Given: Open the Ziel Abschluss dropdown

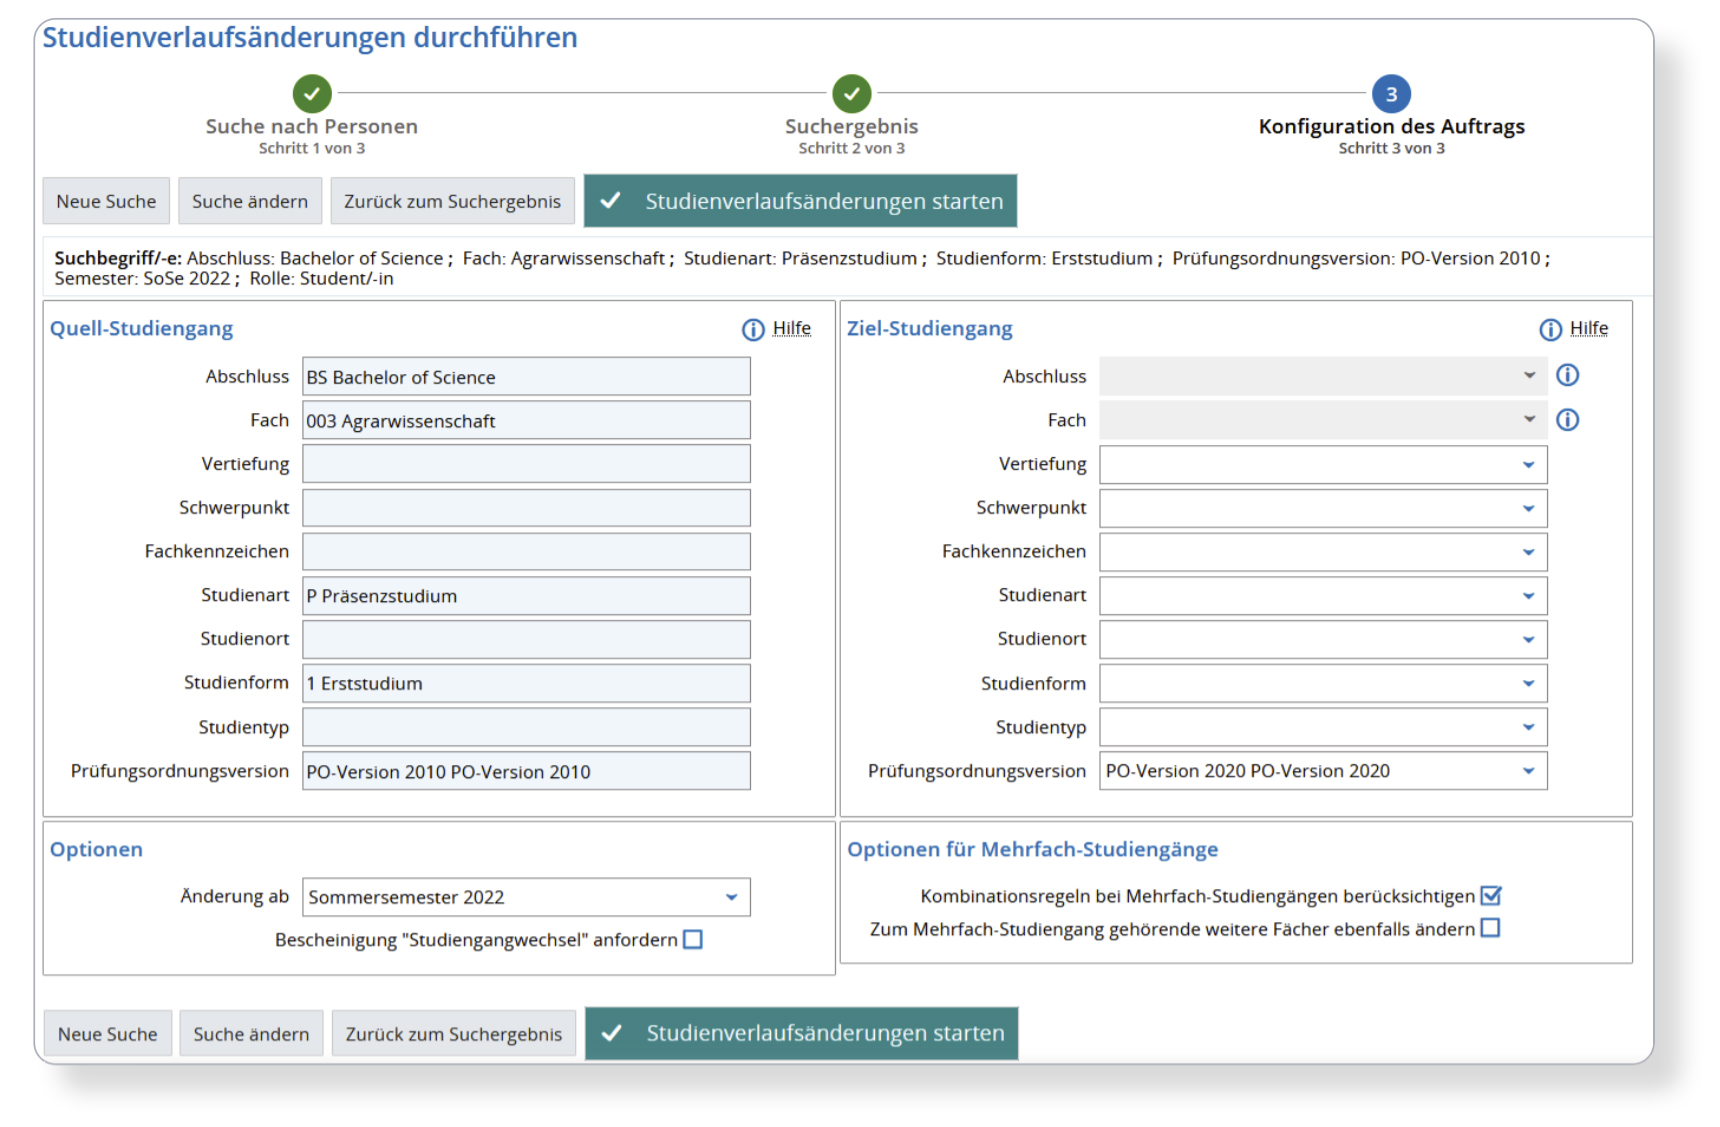Looking at the screenshot, I should click(x=1323, y=376).
